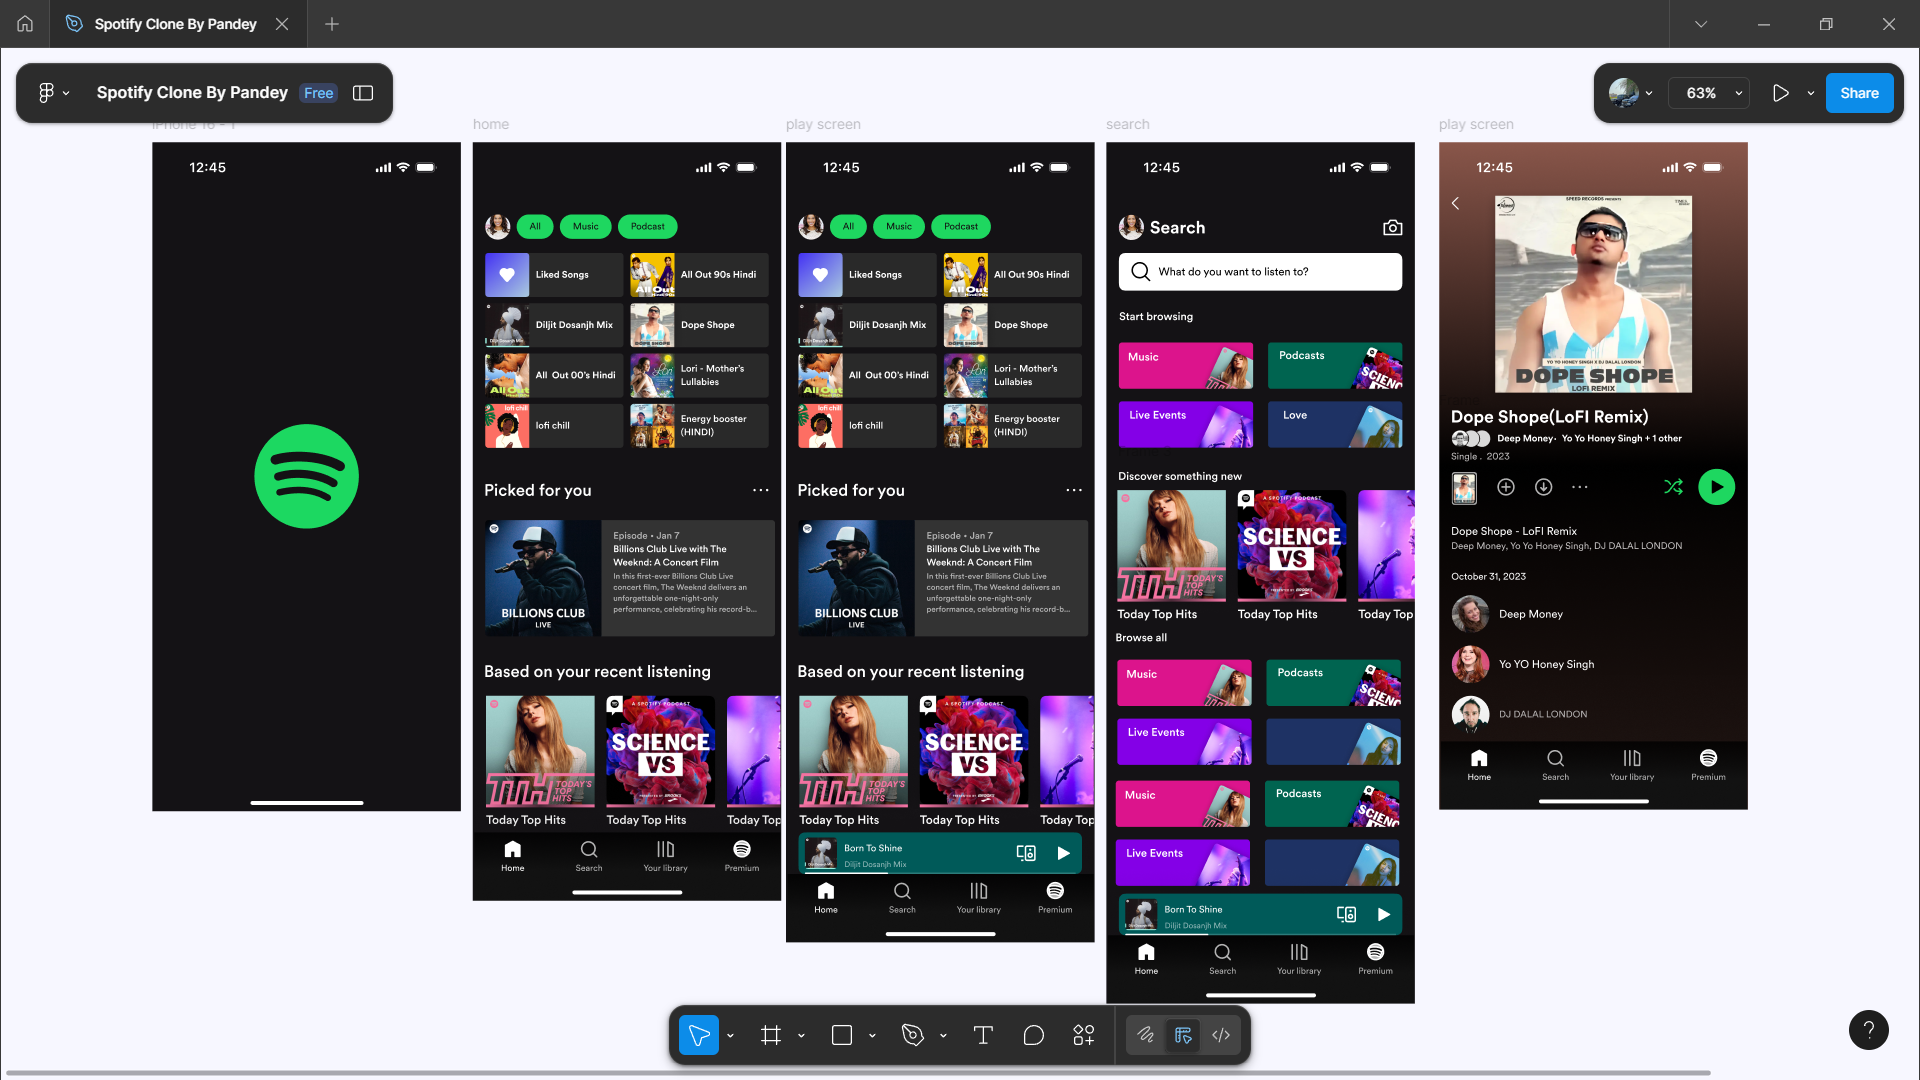Click the camera icon in search frame
The width and height of the screenshot is (1920, 1080).
click(1392, 228)
